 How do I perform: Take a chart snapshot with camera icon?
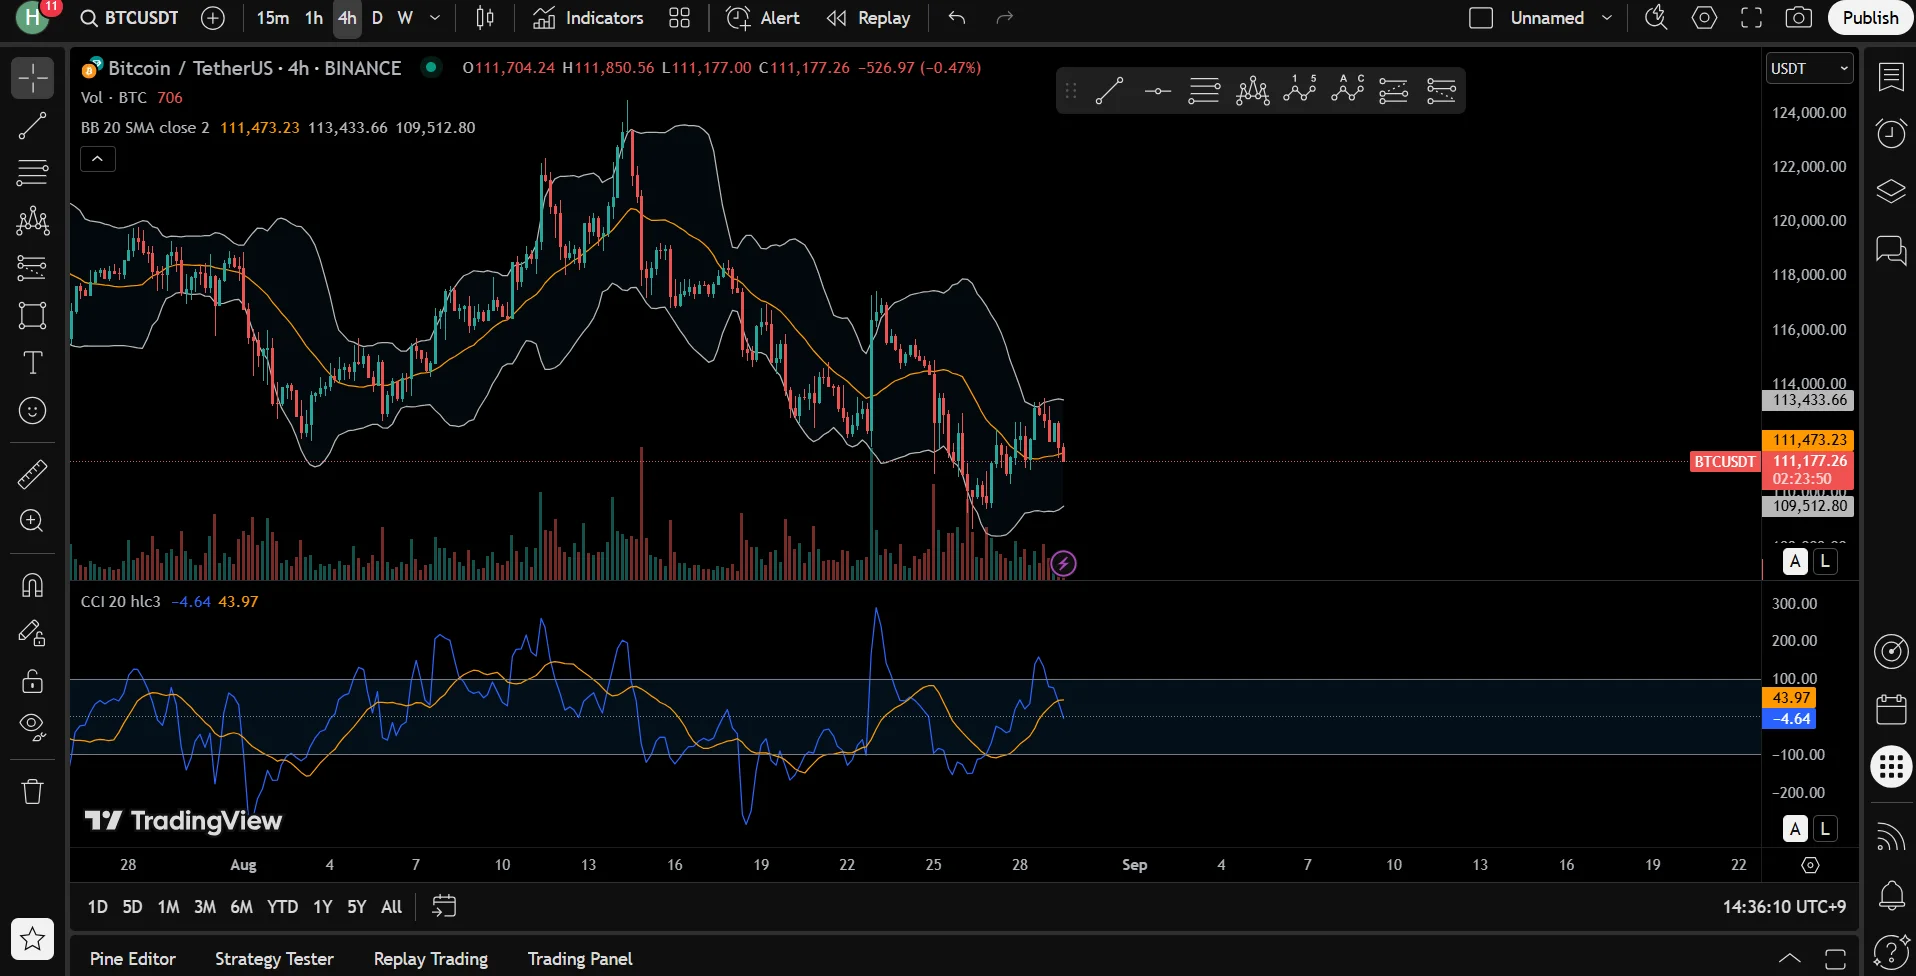coord(1798,18)
